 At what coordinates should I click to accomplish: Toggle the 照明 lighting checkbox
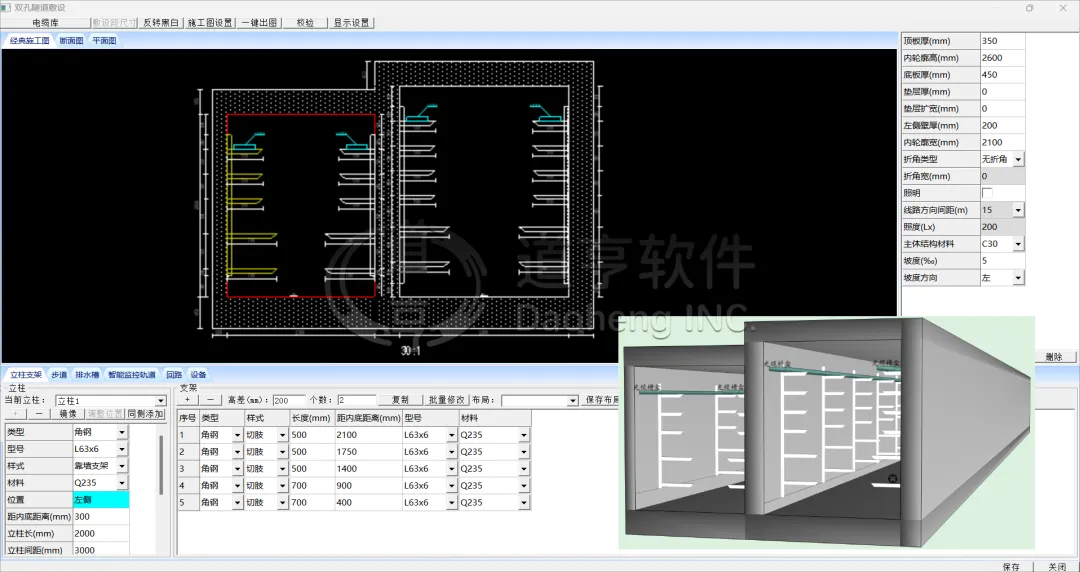pyautogui.click(x=988, y=193)
